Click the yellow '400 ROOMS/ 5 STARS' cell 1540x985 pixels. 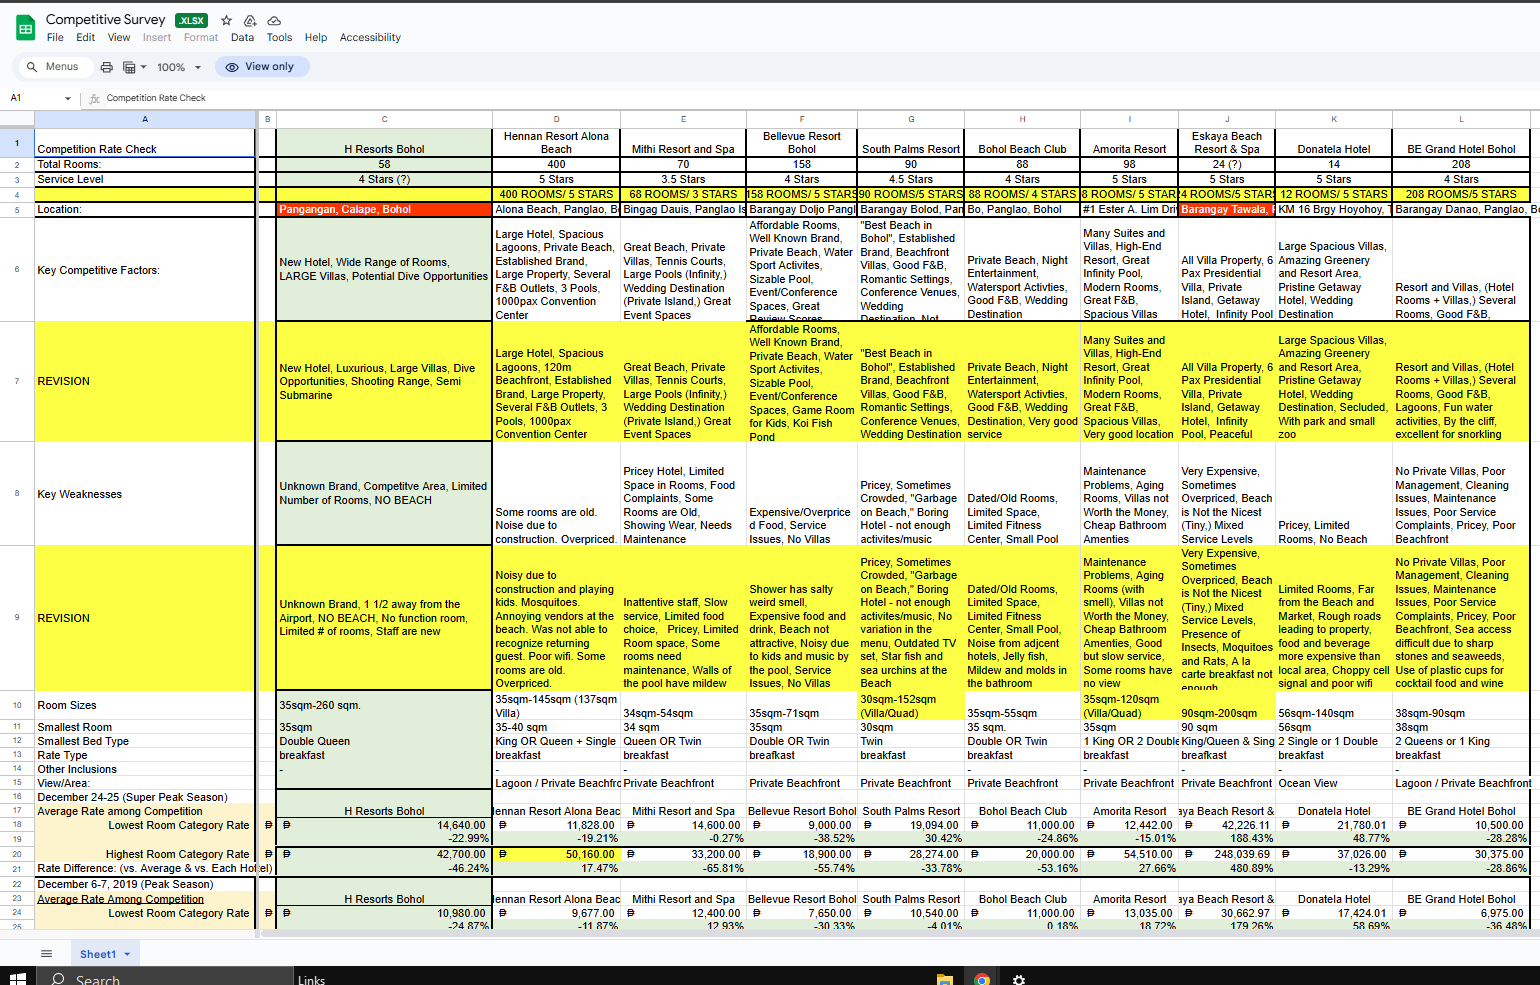(556, 194)
